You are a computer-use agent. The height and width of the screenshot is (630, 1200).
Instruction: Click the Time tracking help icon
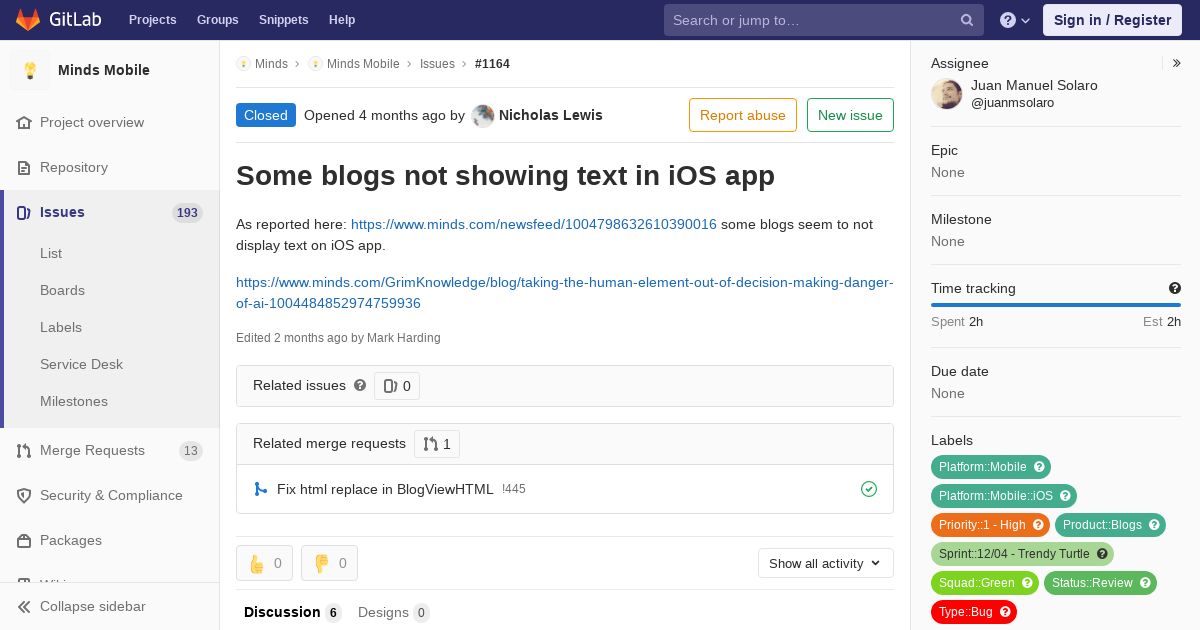tap(1174, 288)
